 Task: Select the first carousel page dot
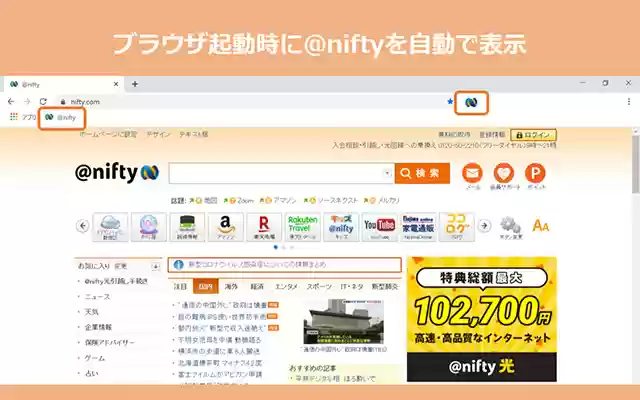276,247
